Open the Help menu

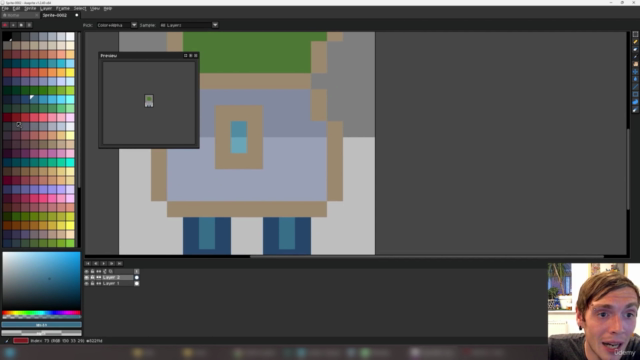[x=107, y=9]
